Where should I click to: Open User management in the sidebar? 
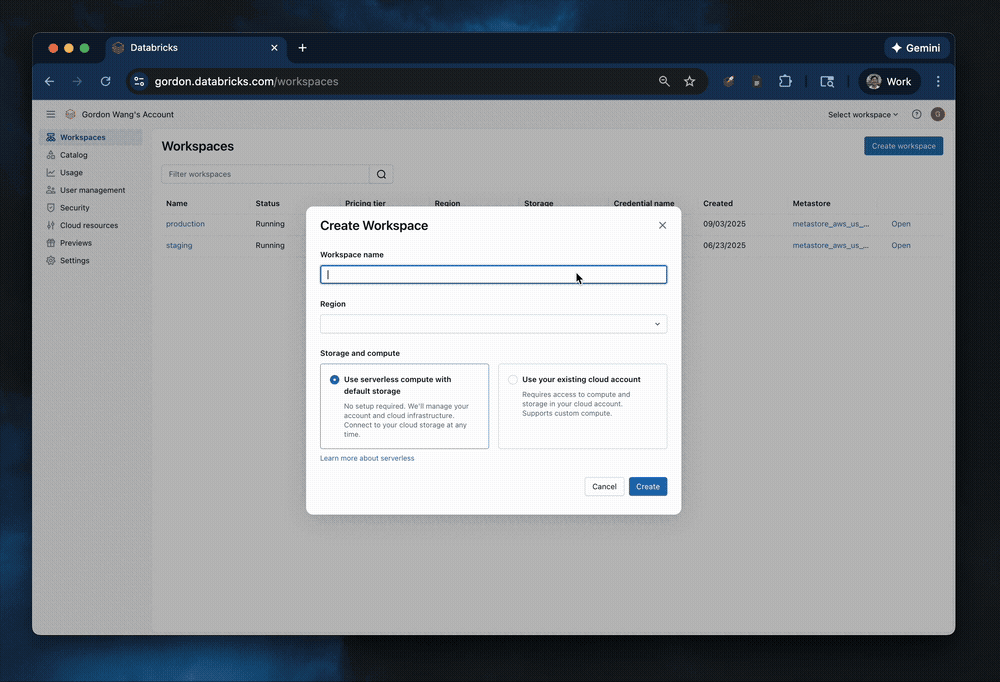click(x=91, y=190)
